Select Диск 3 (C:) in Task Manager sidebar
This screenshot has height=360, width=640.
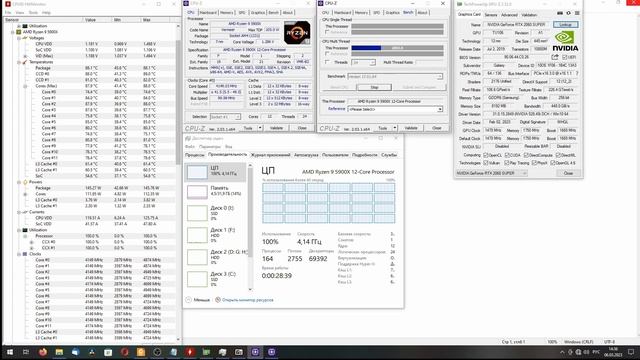point(216,279)
